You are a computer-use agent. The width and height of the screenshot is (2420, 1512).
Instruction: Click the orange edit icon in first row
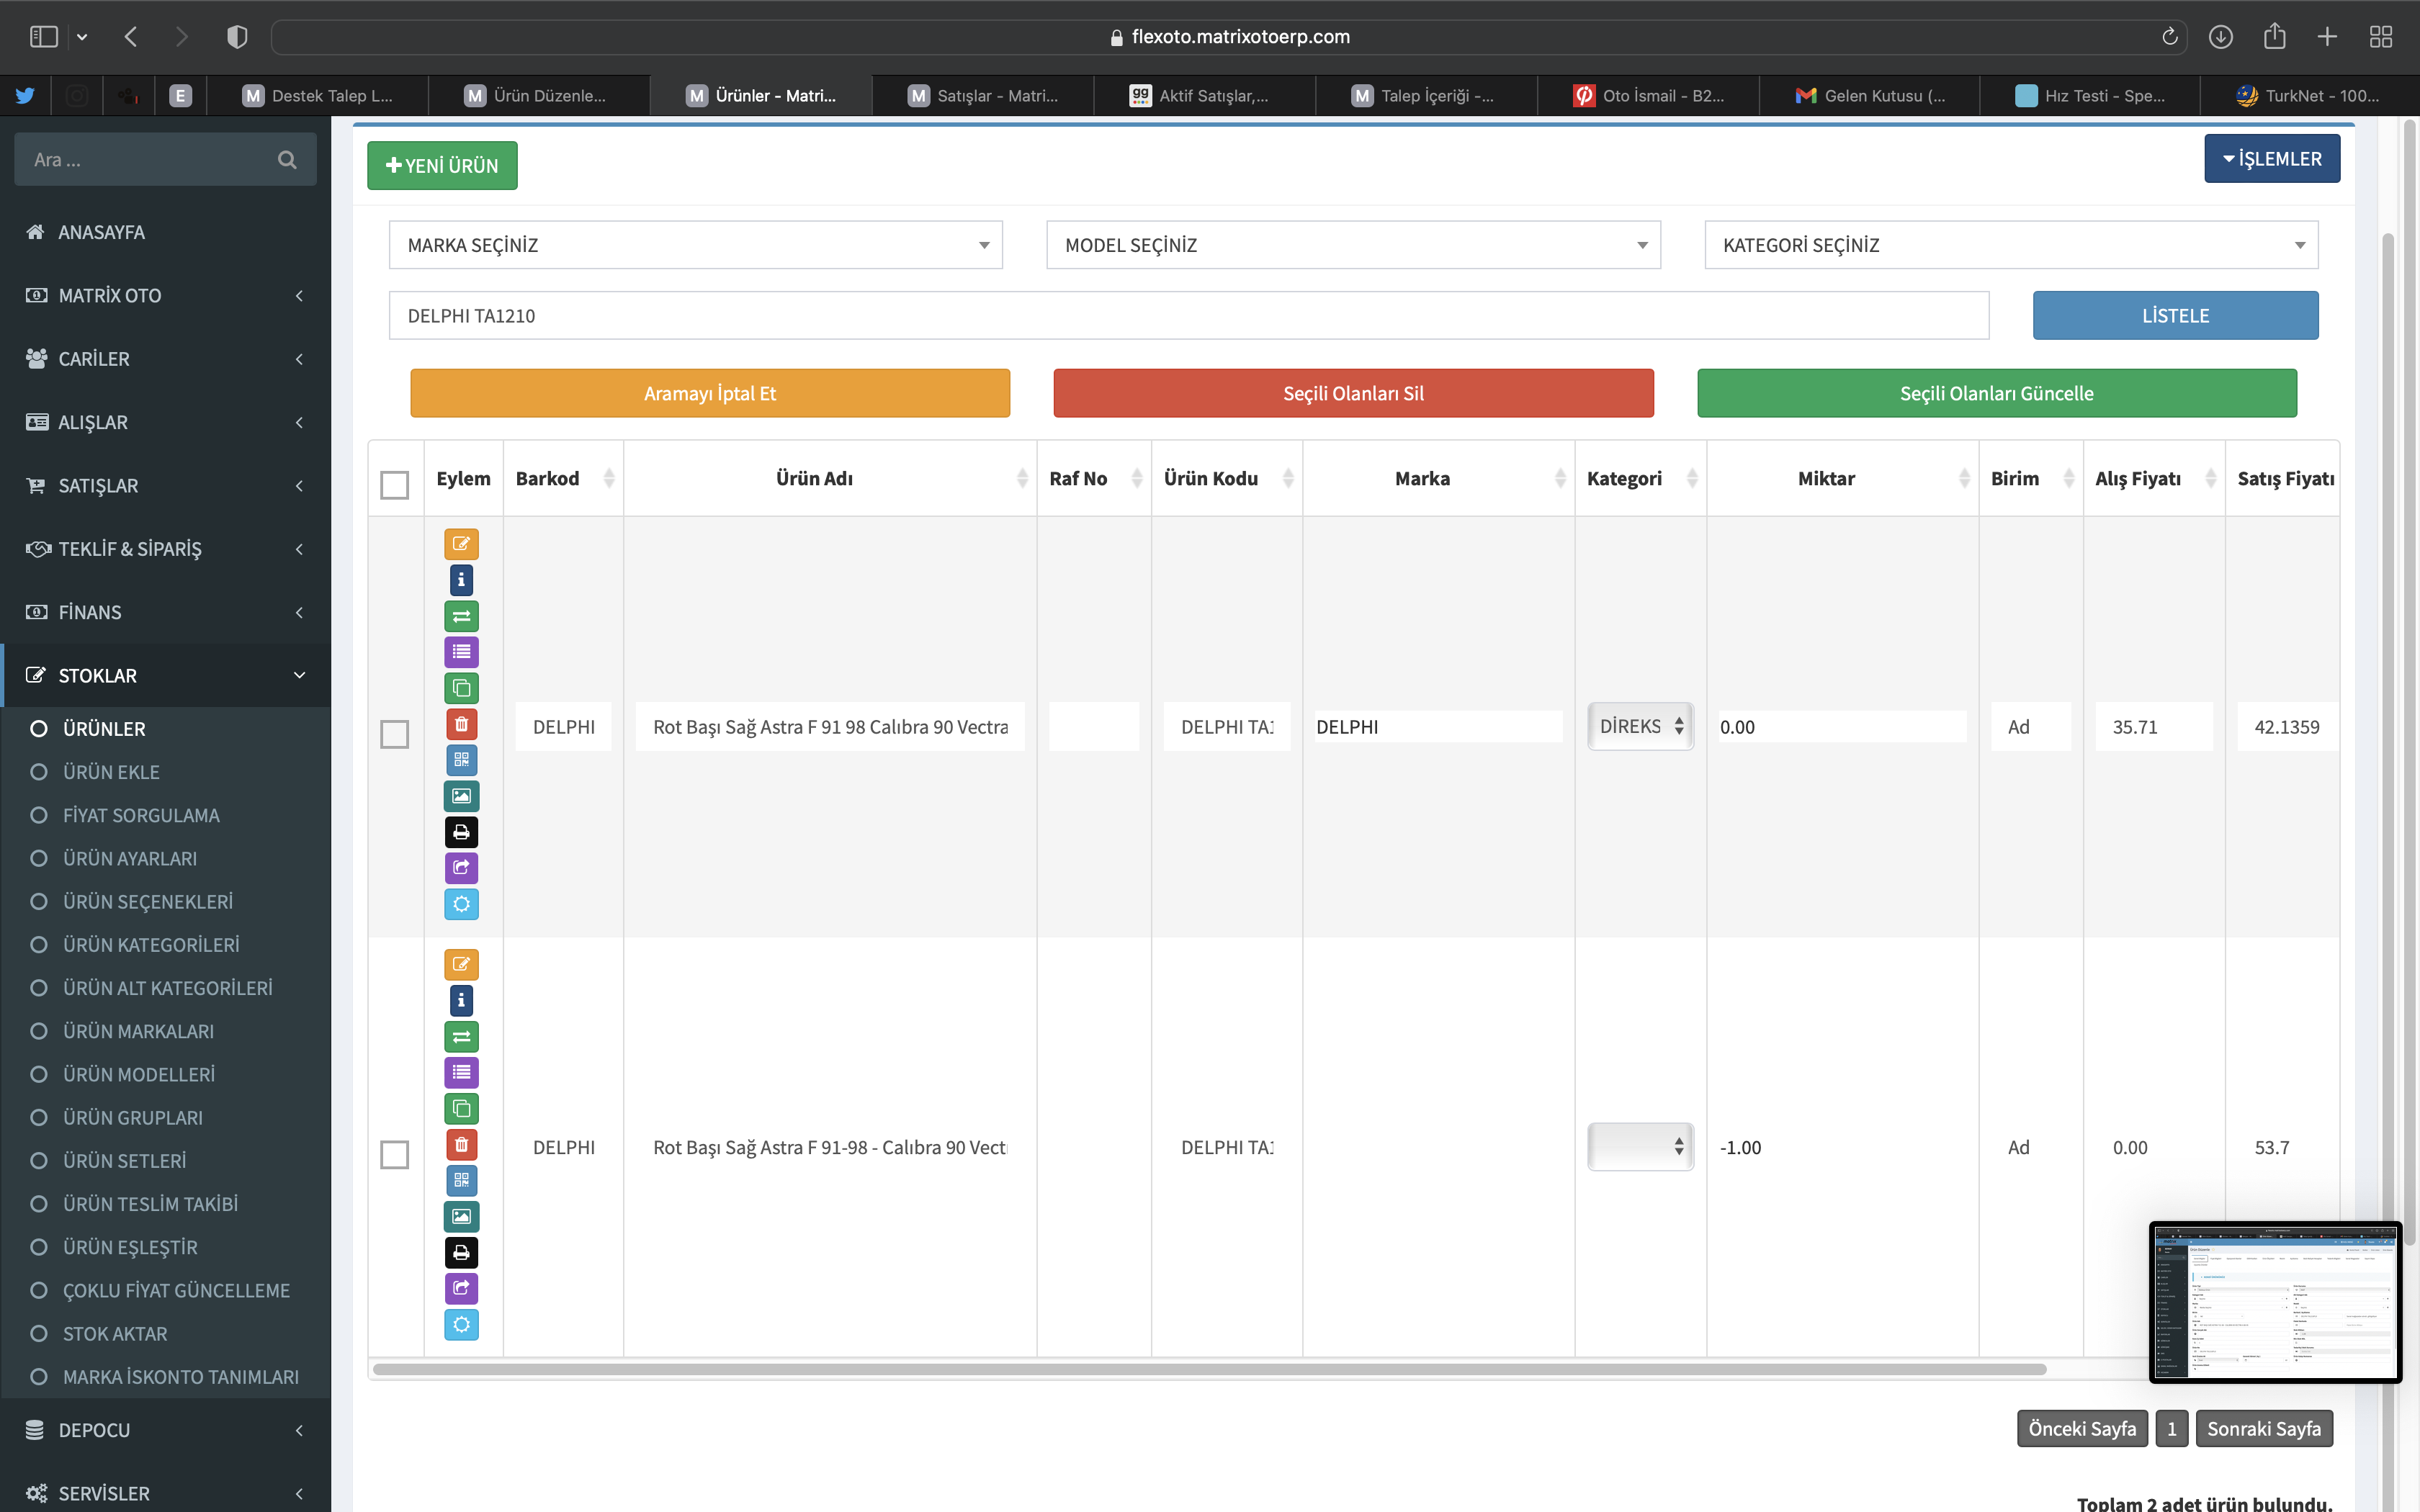pos(461,544)
